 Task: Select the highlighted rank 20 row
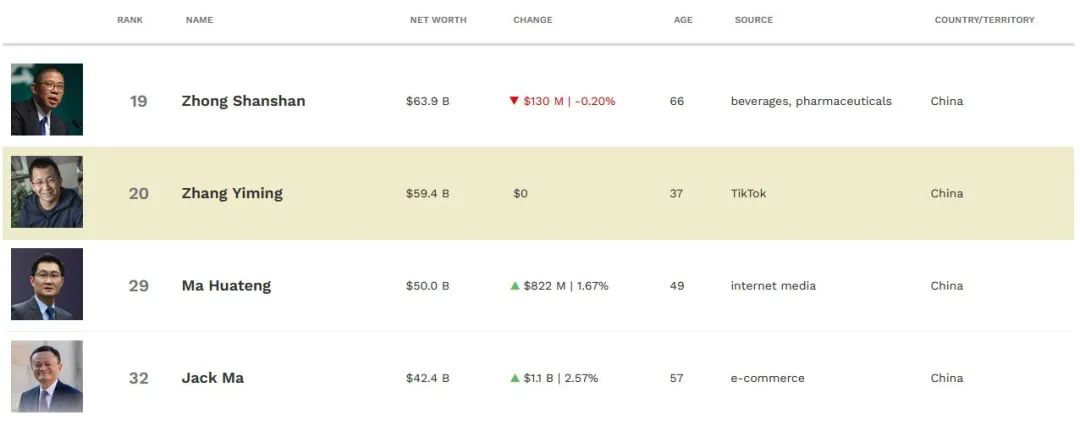pyautogui.click(x=538, y=193)
